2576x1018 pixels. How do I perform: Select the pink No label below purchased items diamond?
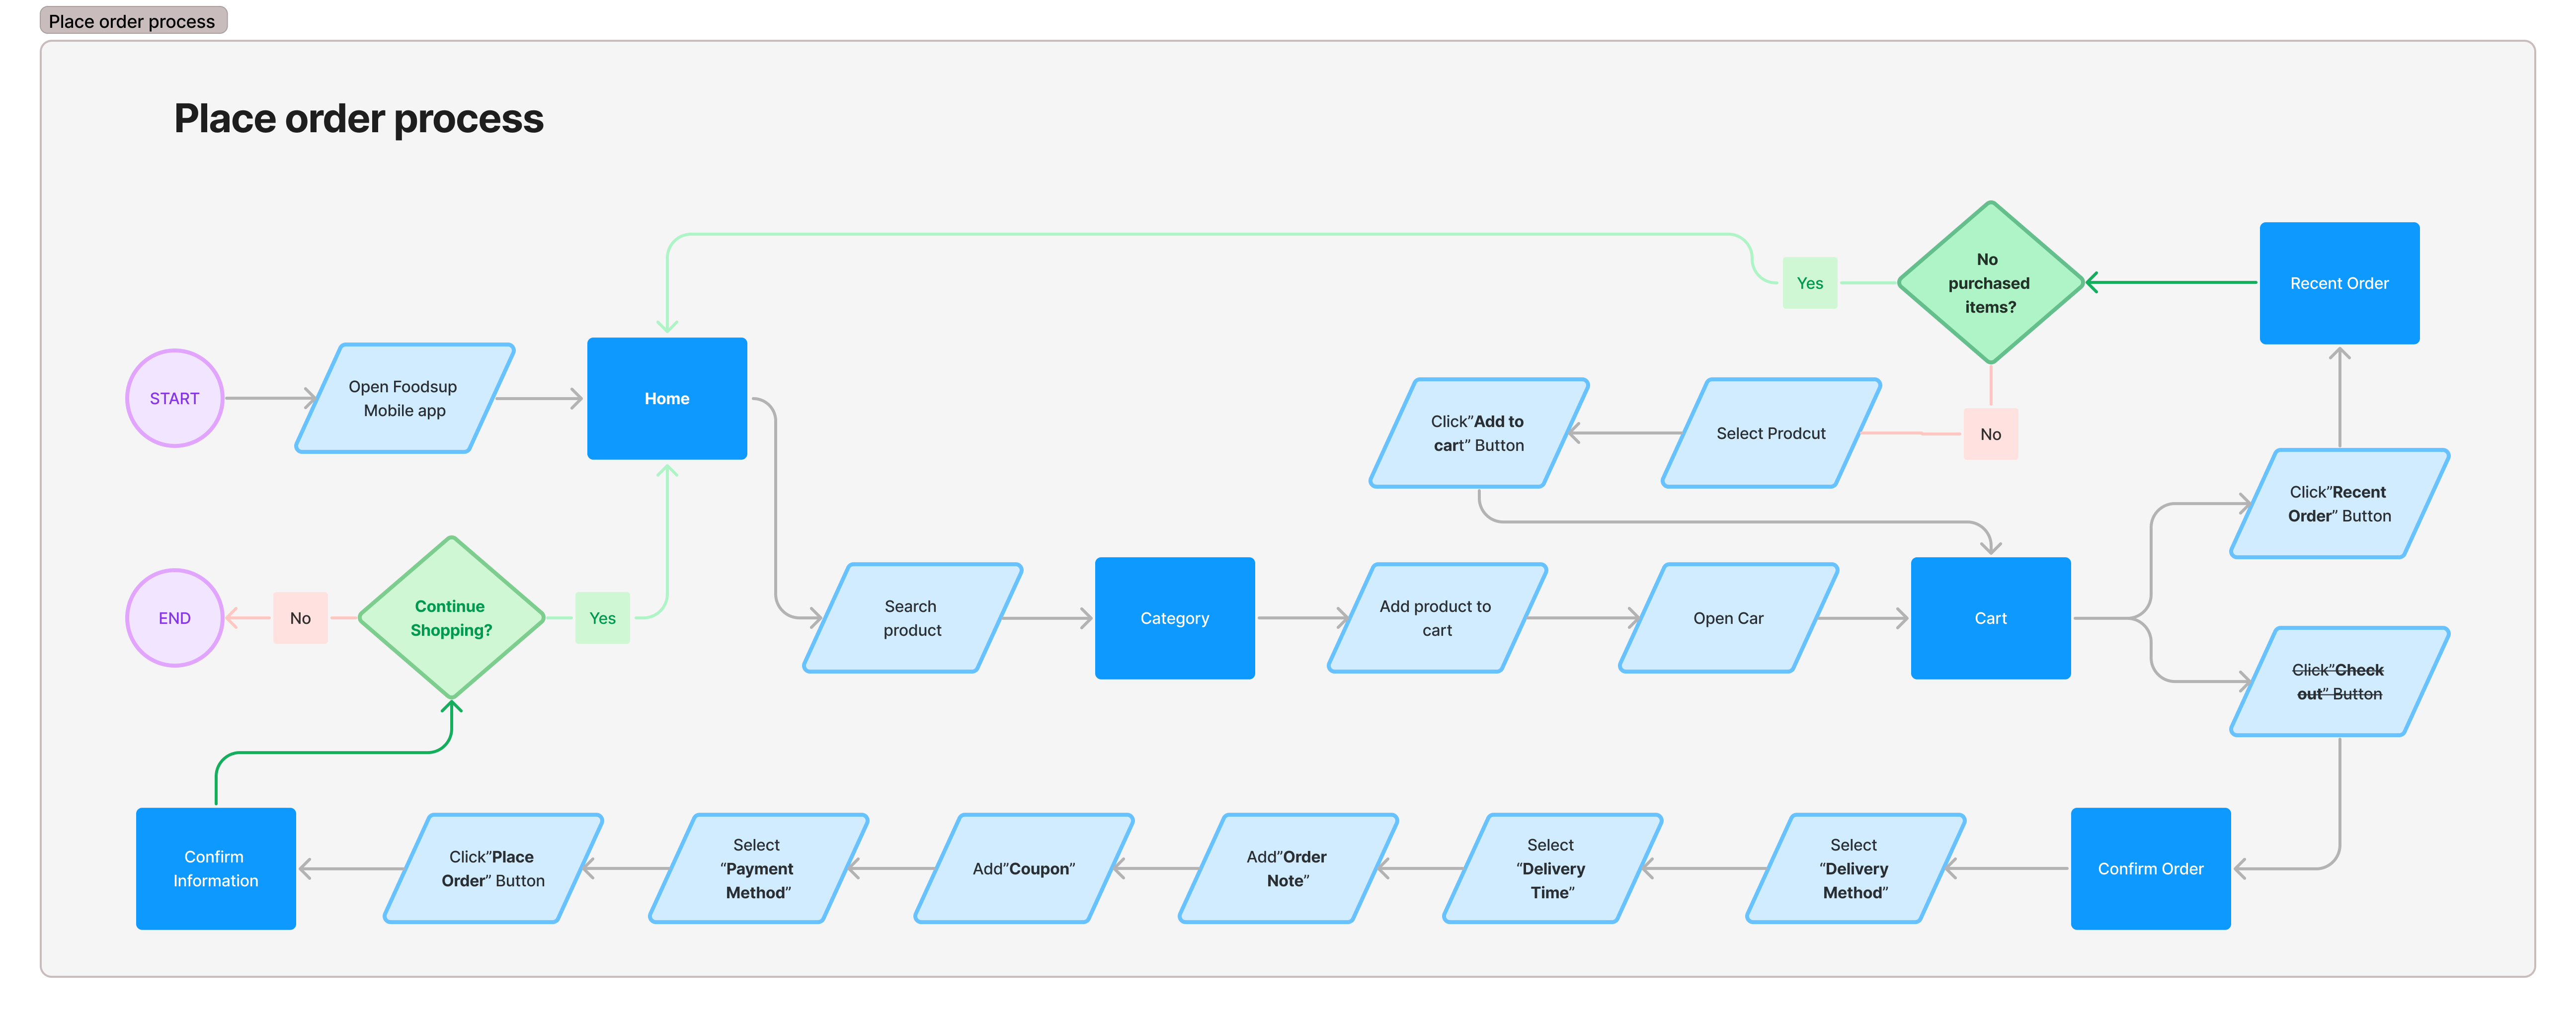[x=1991, y=434]
